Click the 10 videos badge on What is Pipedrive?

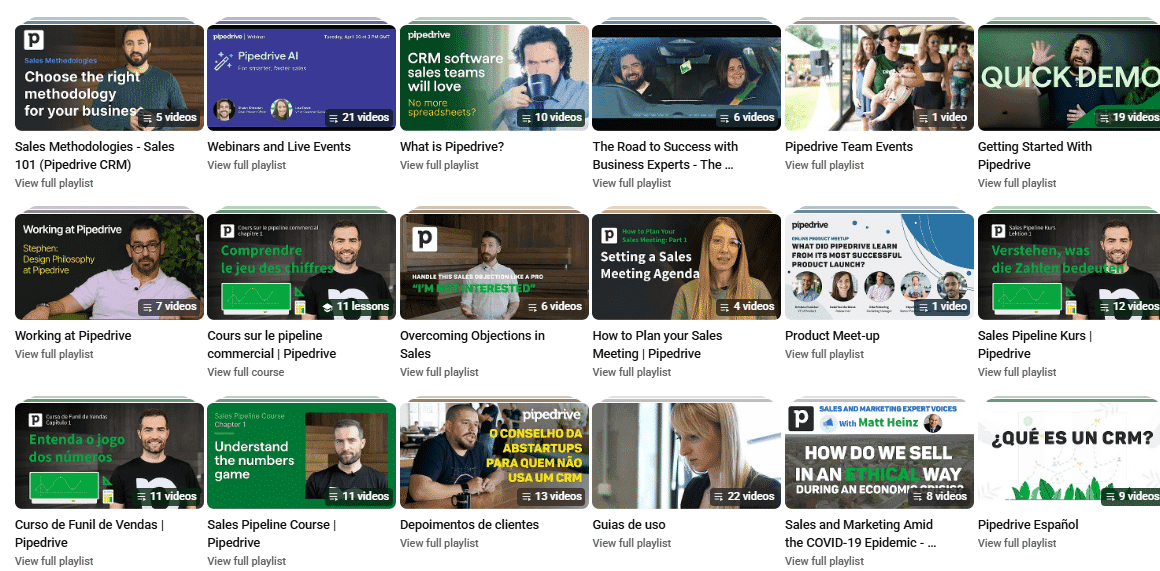pyautogui.click(x=551, y=118)
